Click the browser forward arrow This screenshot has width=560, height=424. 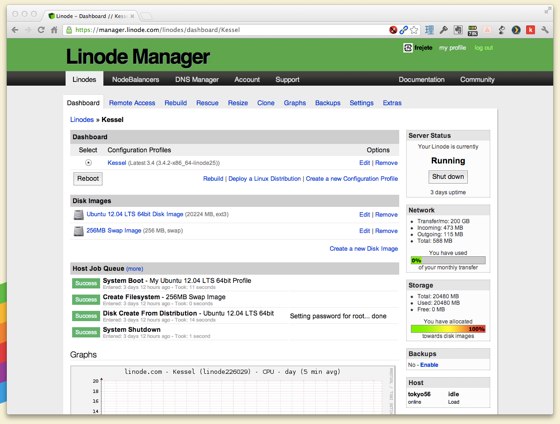28,30
